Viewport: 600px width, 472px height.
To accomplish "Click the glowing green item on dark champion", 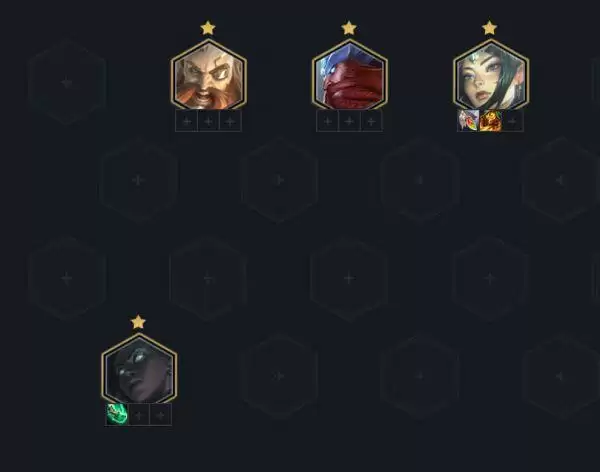I will 117,415.
